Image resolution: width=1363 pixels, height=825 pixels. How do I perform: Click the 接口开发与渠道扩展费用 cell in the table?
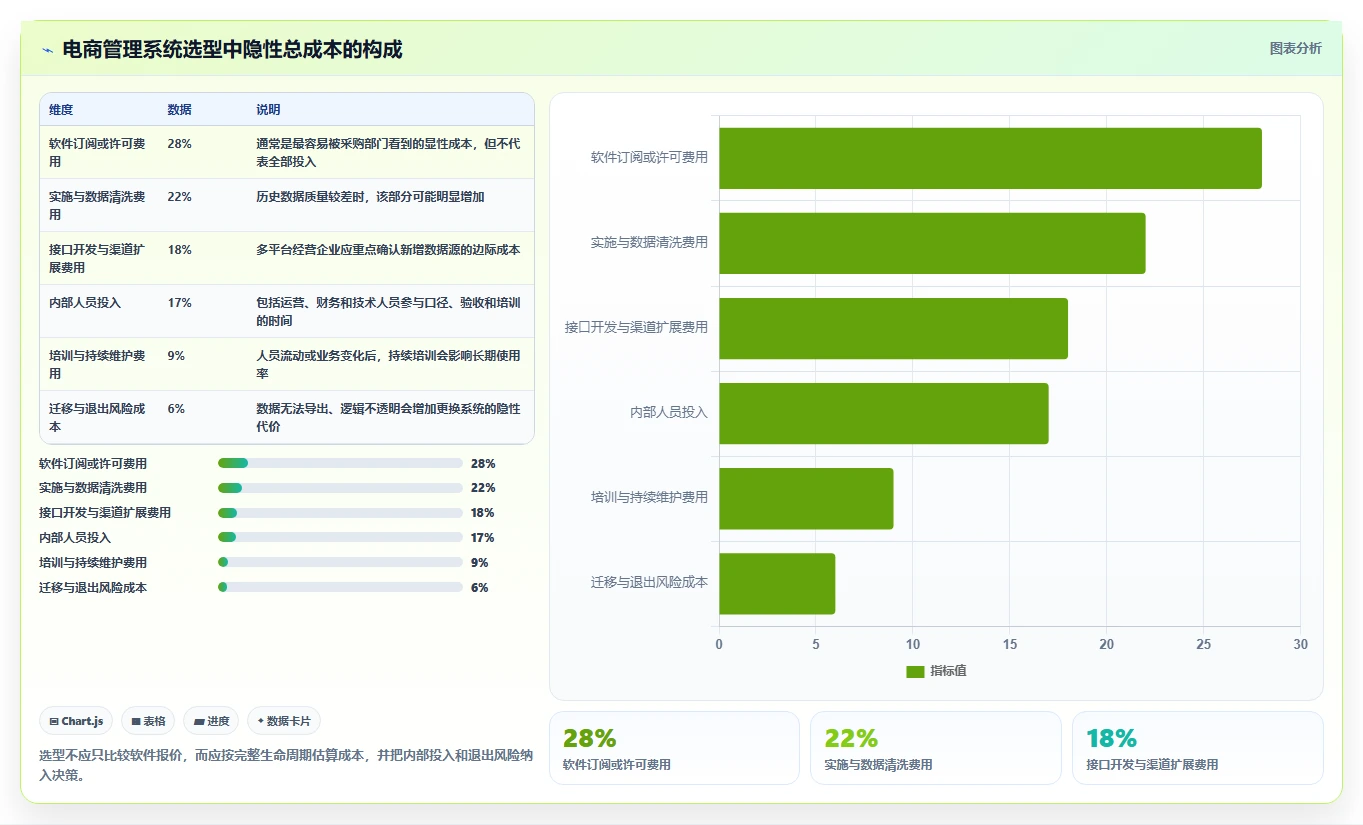(97, 258)
